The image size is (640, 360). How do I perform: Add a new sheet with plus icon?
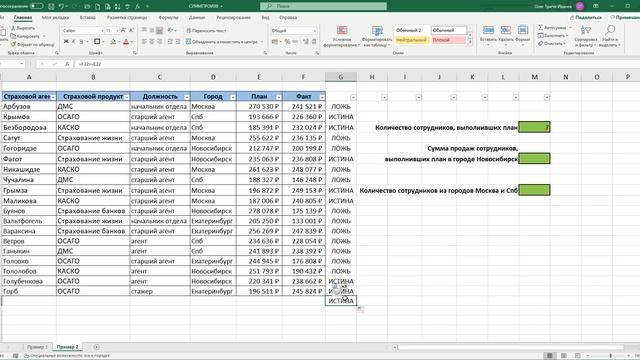click(x=96, y=347)
